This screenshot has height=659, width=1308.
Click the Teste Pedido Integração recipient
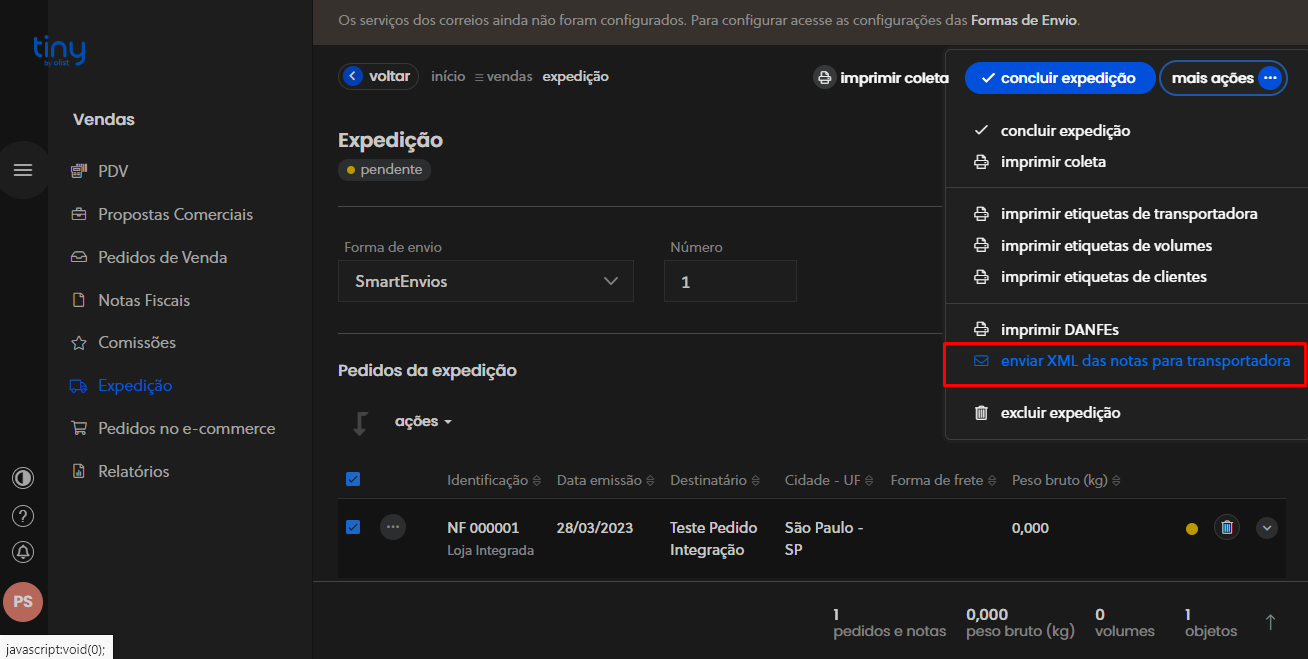[714, 539]
